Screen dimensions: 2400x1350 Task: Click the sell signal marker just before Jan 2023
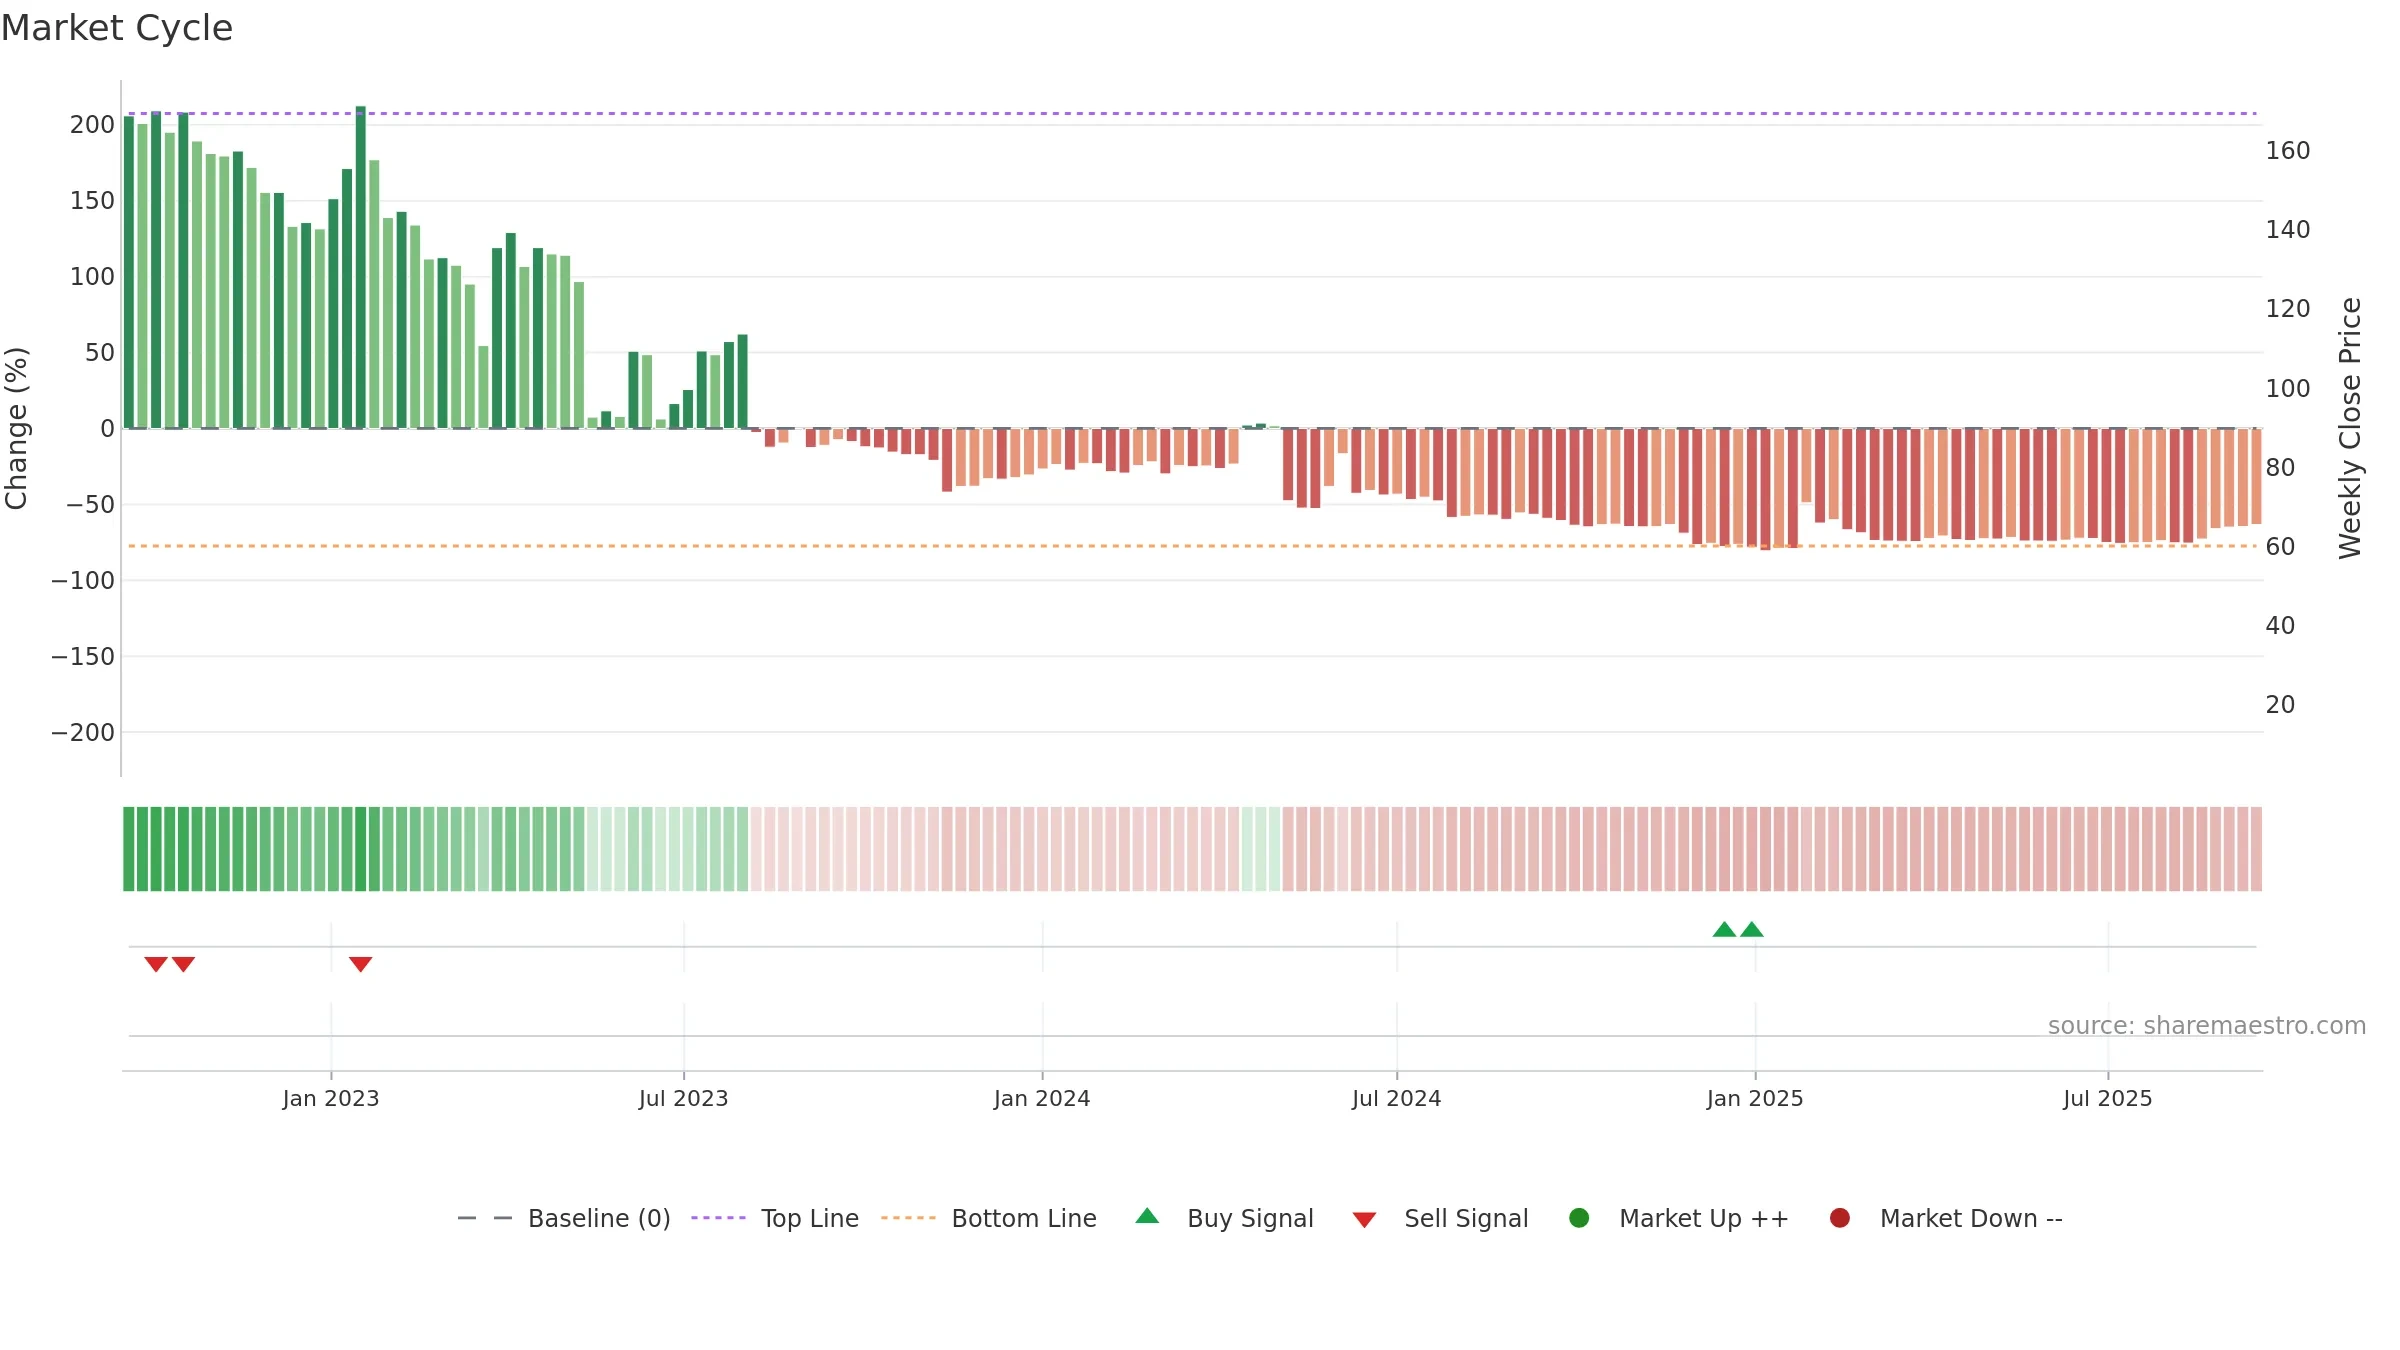[x=183, y=964]
